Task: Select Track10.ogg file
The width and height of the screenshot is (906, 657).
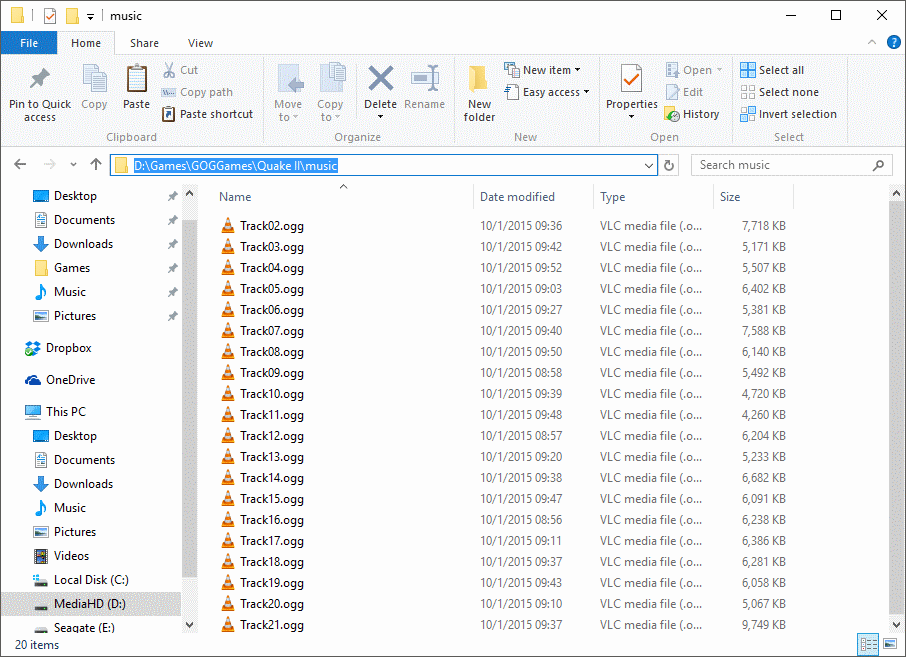Action: tap(263, 394)
